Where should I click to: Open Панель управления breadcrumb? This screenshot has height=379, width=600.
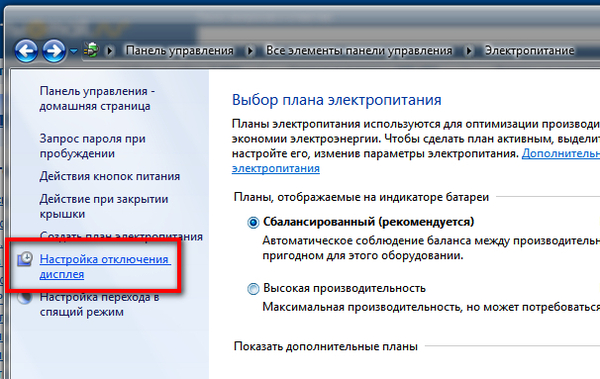179,51
